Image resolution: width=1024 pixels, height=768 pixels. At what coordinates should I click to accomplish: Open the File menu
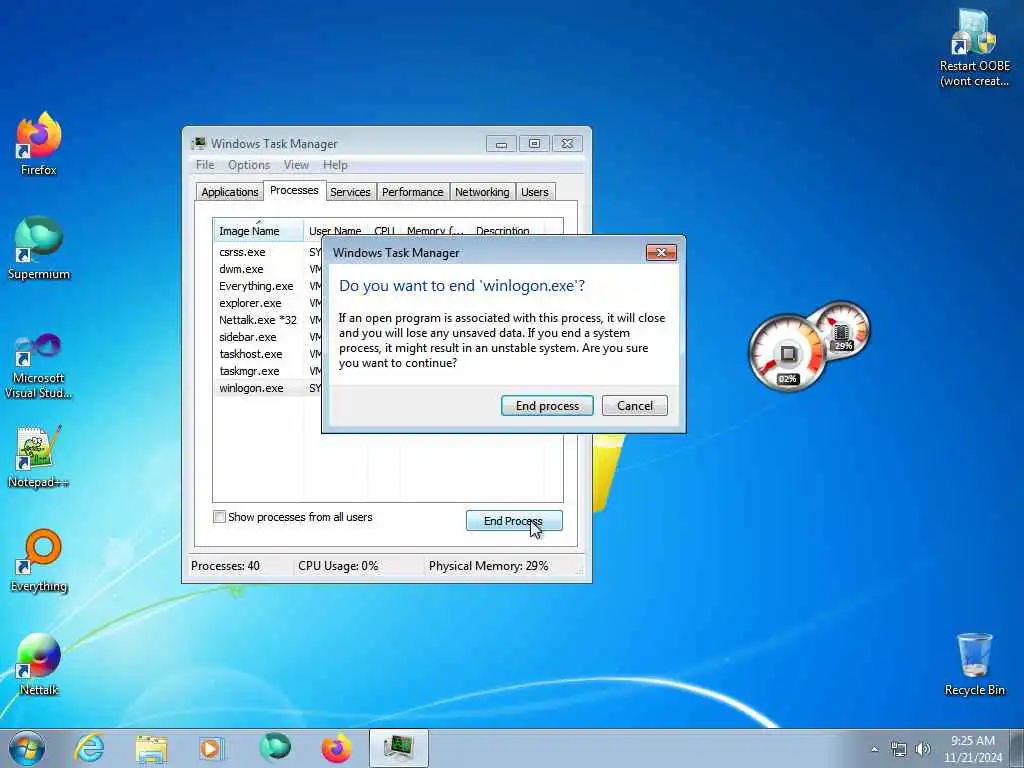pos(205,165)
